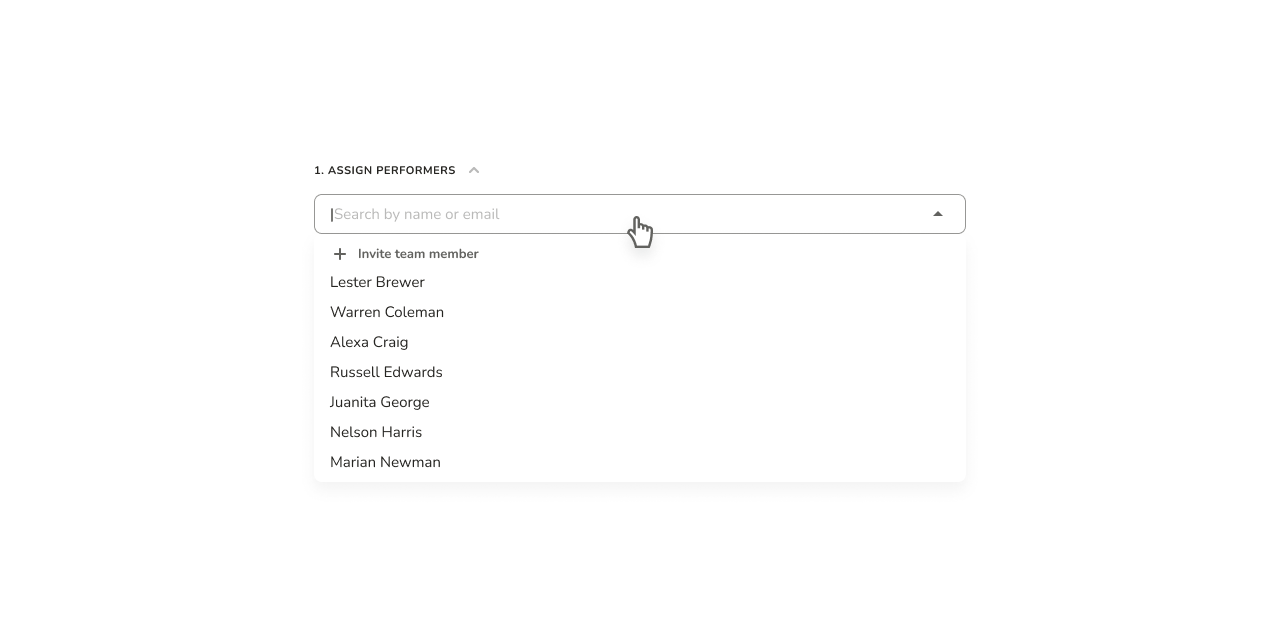Select Warren Coleman from the list
Image resolution: width=1280 pixels, height=642 pixels.
(x=640, y=312)
